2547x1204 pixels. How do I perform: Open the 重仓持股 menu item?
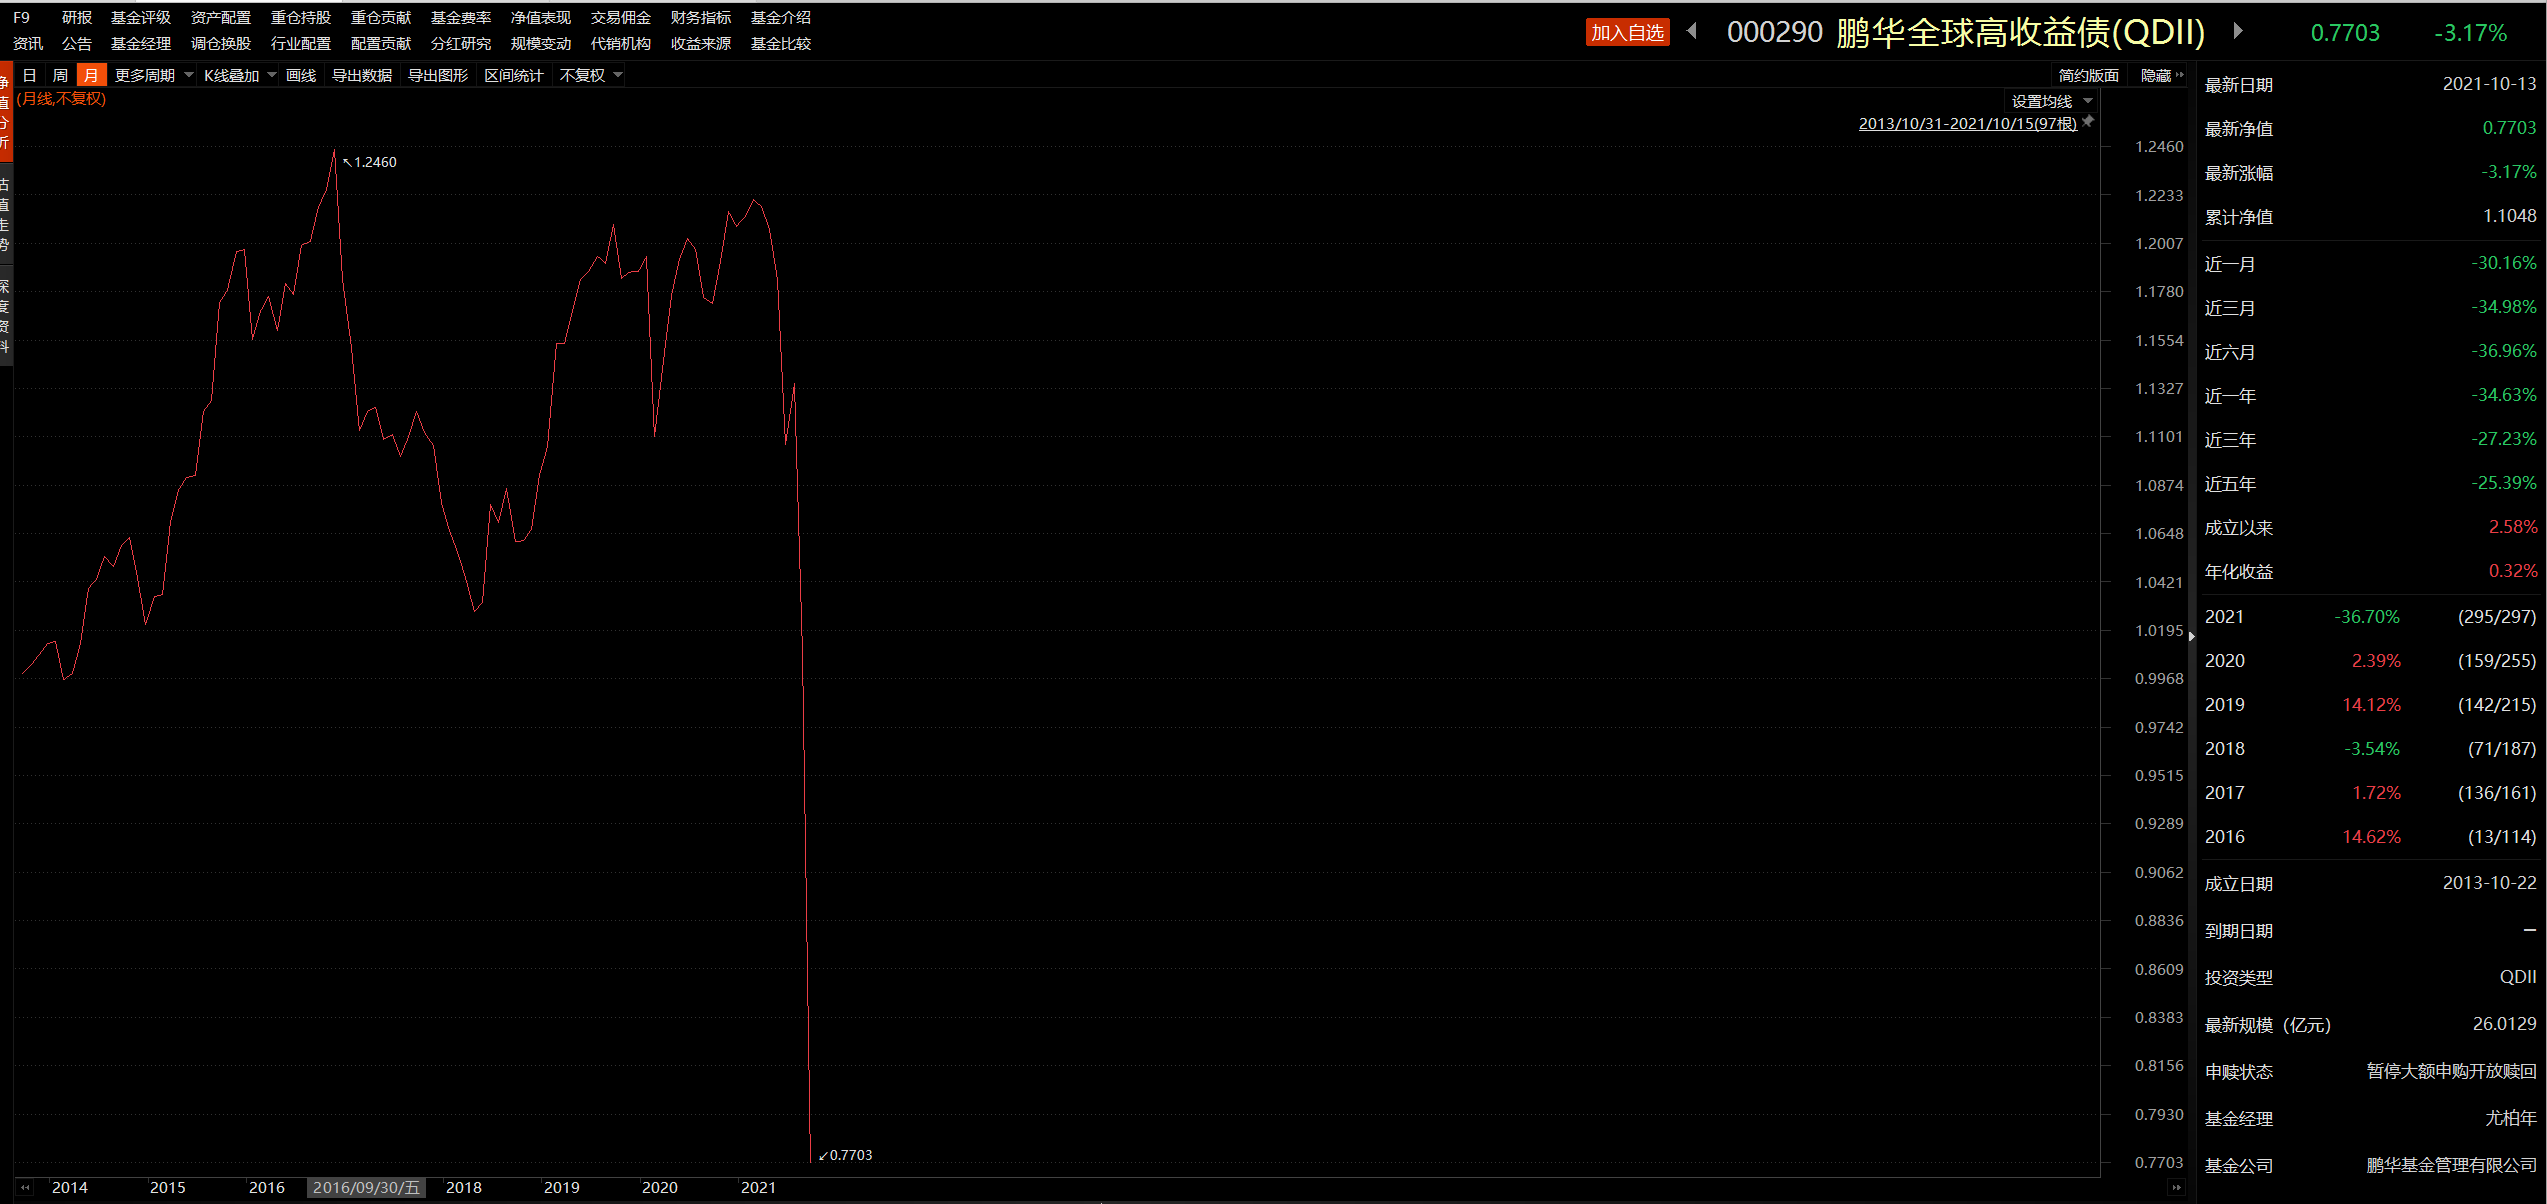300,18
